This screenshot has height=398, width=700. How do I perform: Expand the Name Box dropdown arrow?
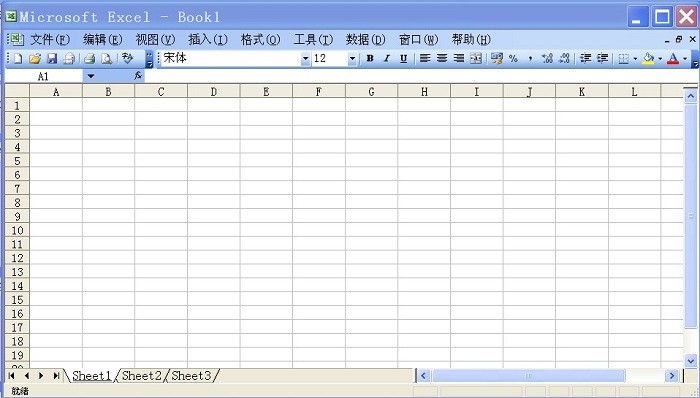(91, 76)
